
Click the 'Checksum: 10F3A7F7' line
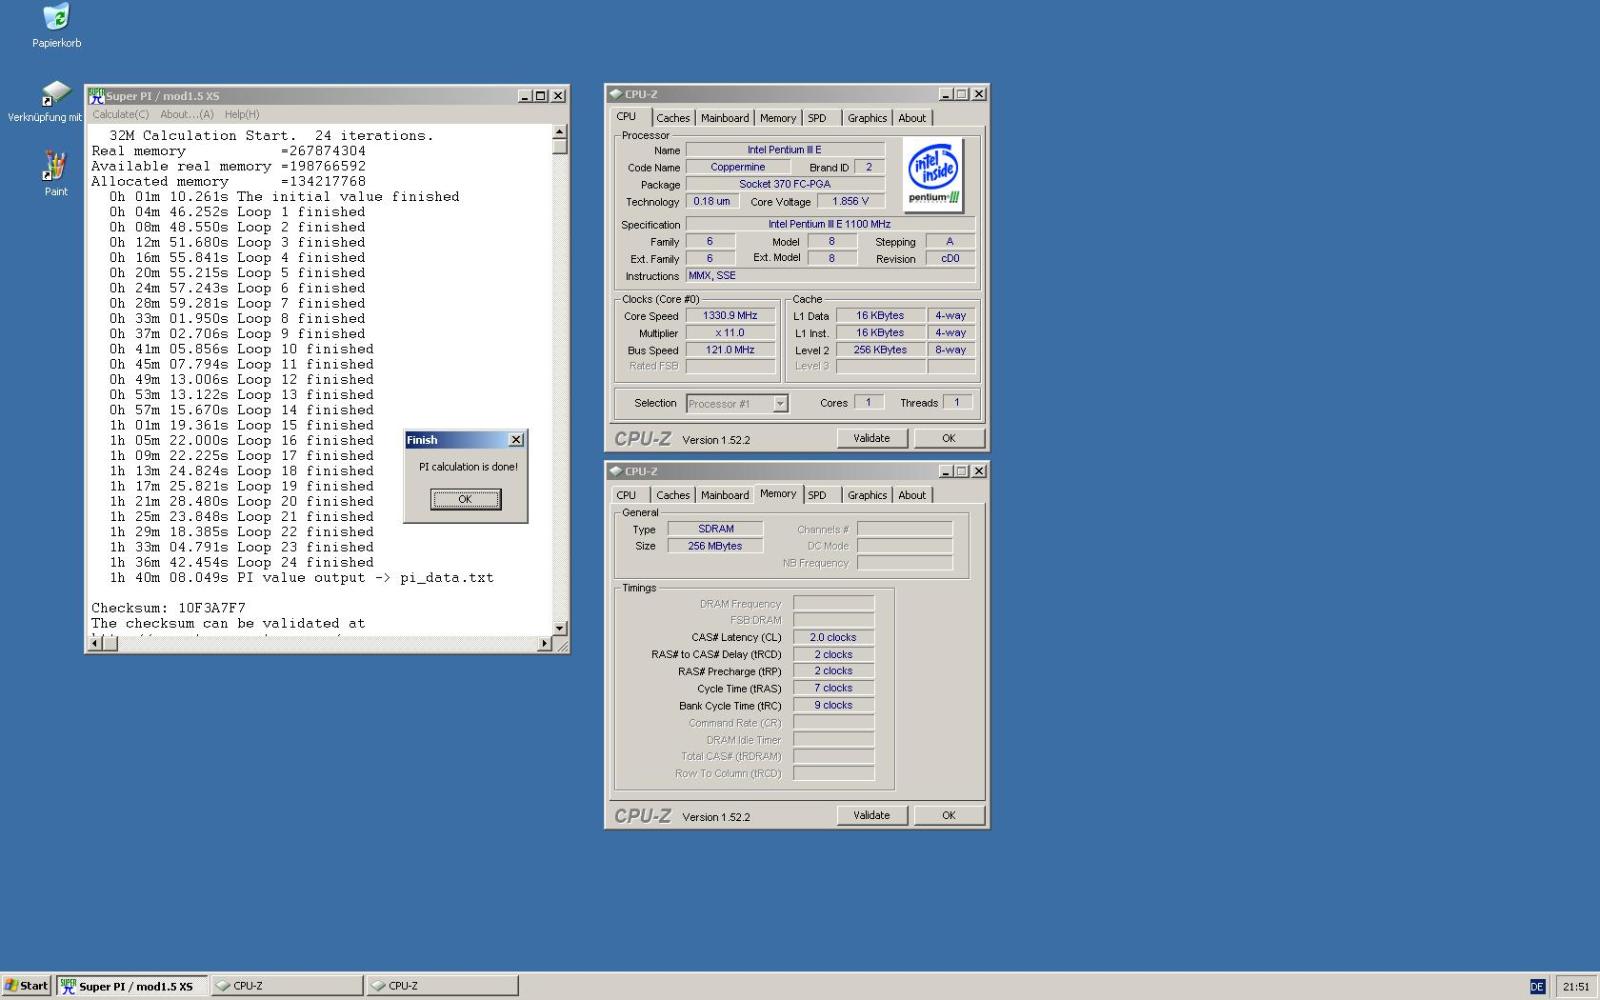click(168, 608)
